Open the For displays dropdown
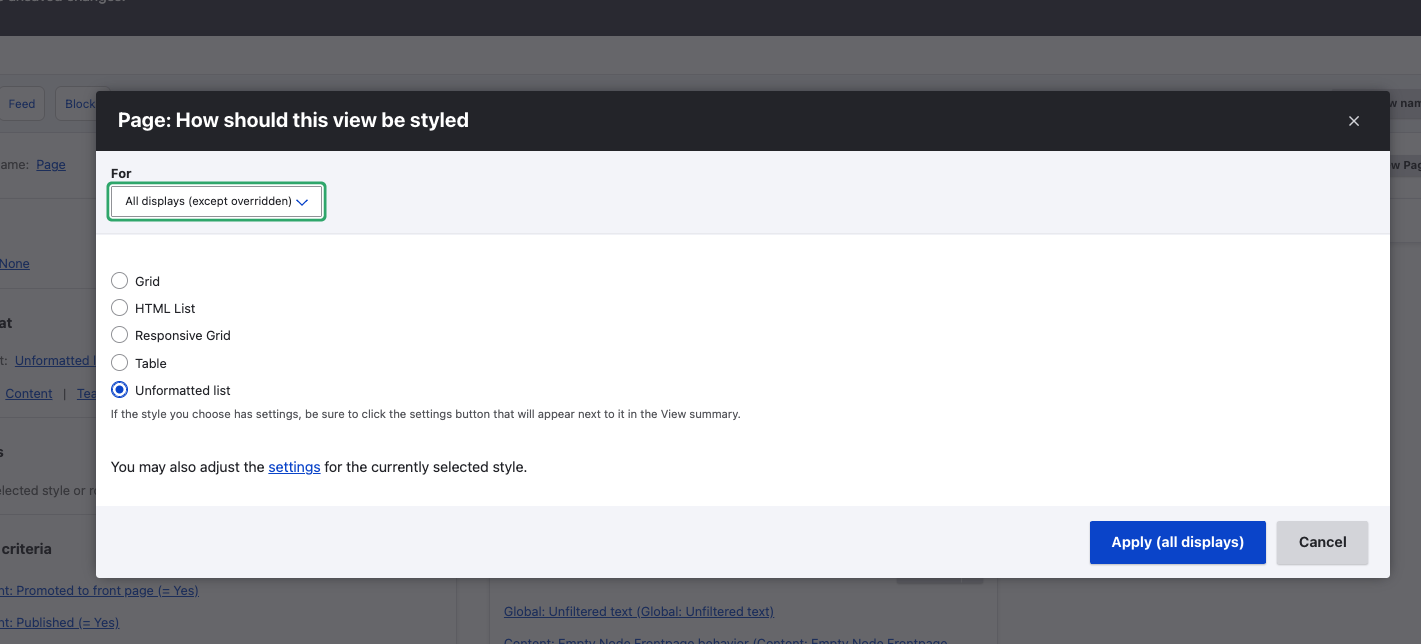 [x=216, y=201]
